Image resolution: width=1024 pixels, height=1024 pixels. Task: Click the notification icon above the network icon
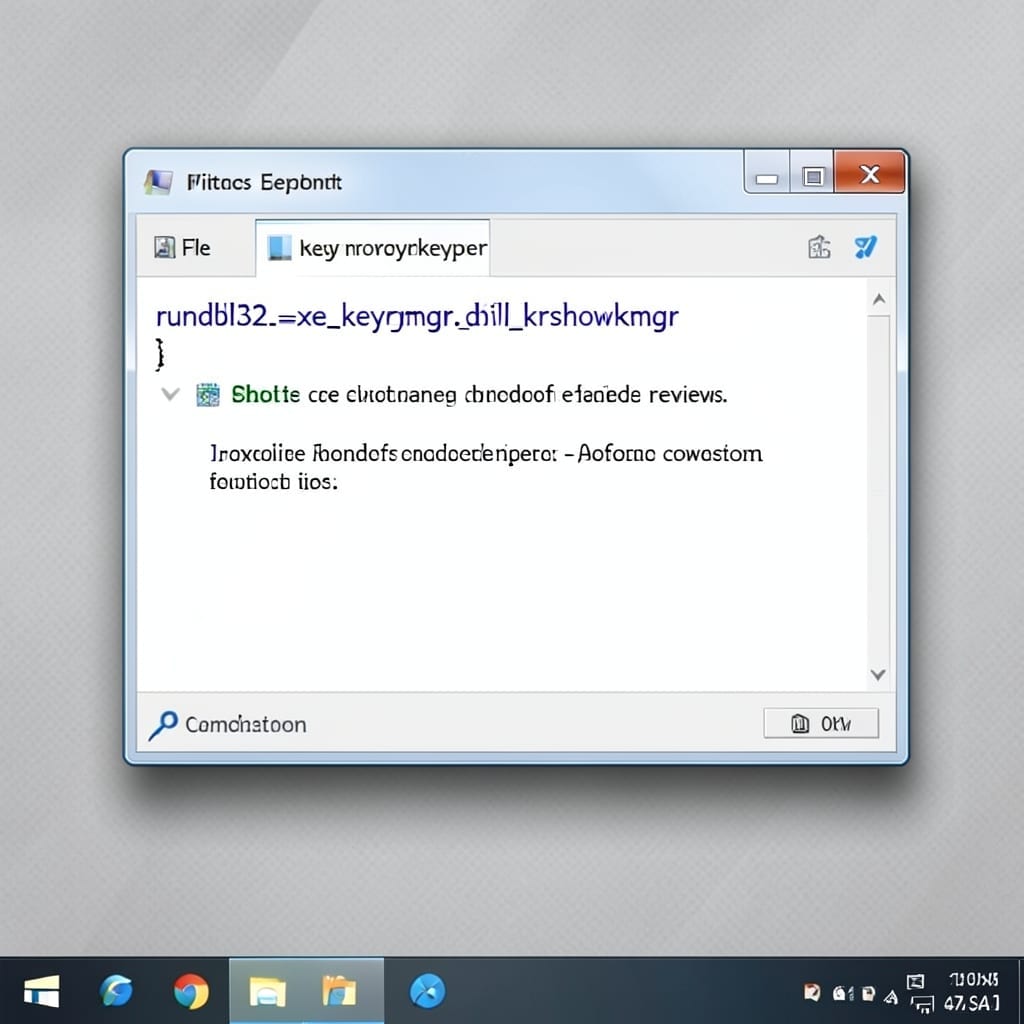tap(916, 981)
